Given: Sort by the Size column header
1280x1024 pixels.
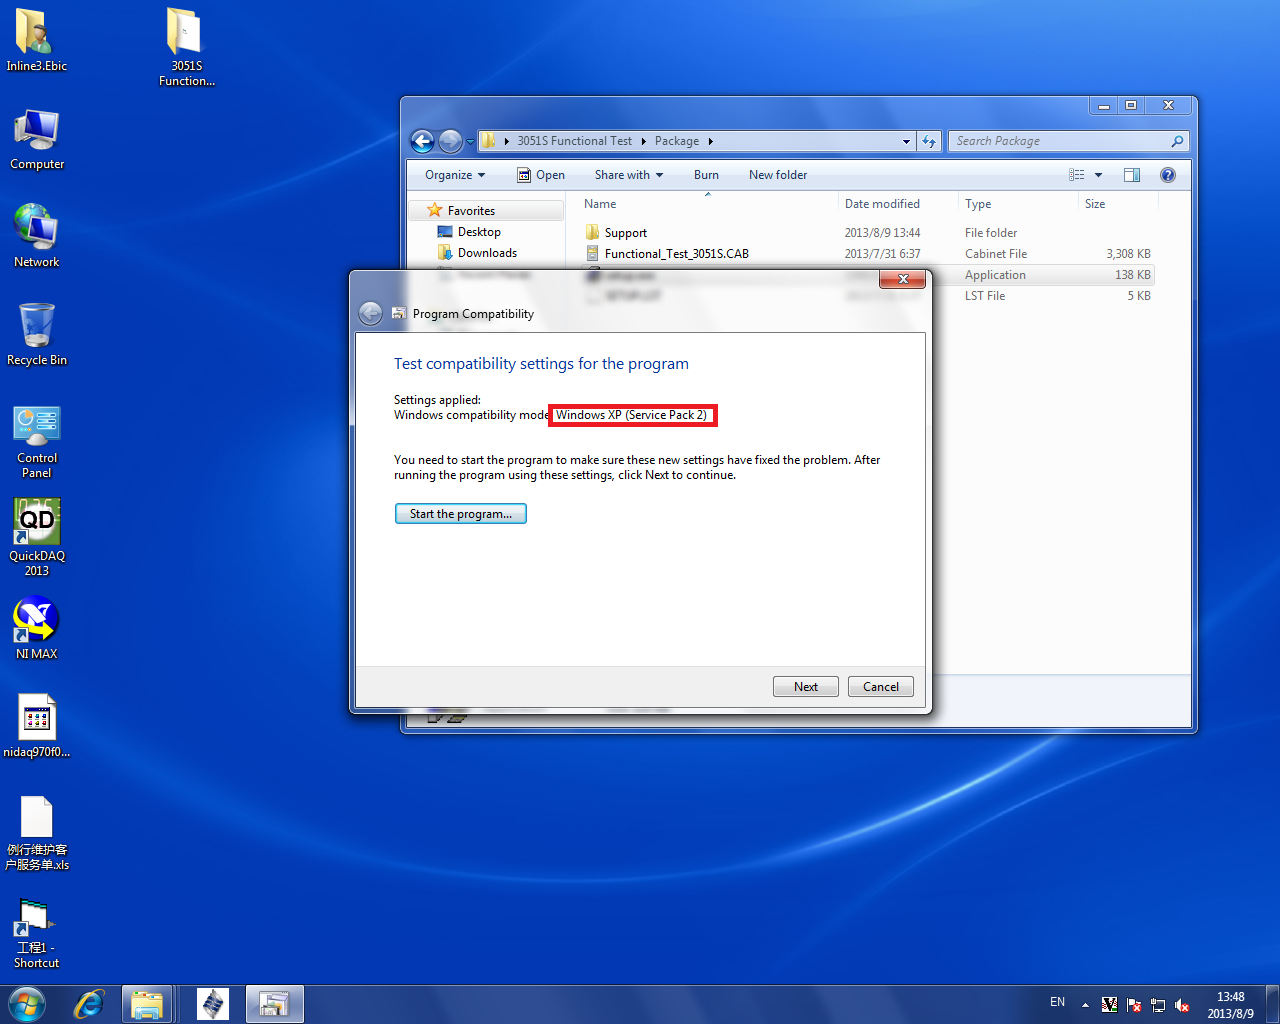Looking at the screenshot, I should (1118, 204).
